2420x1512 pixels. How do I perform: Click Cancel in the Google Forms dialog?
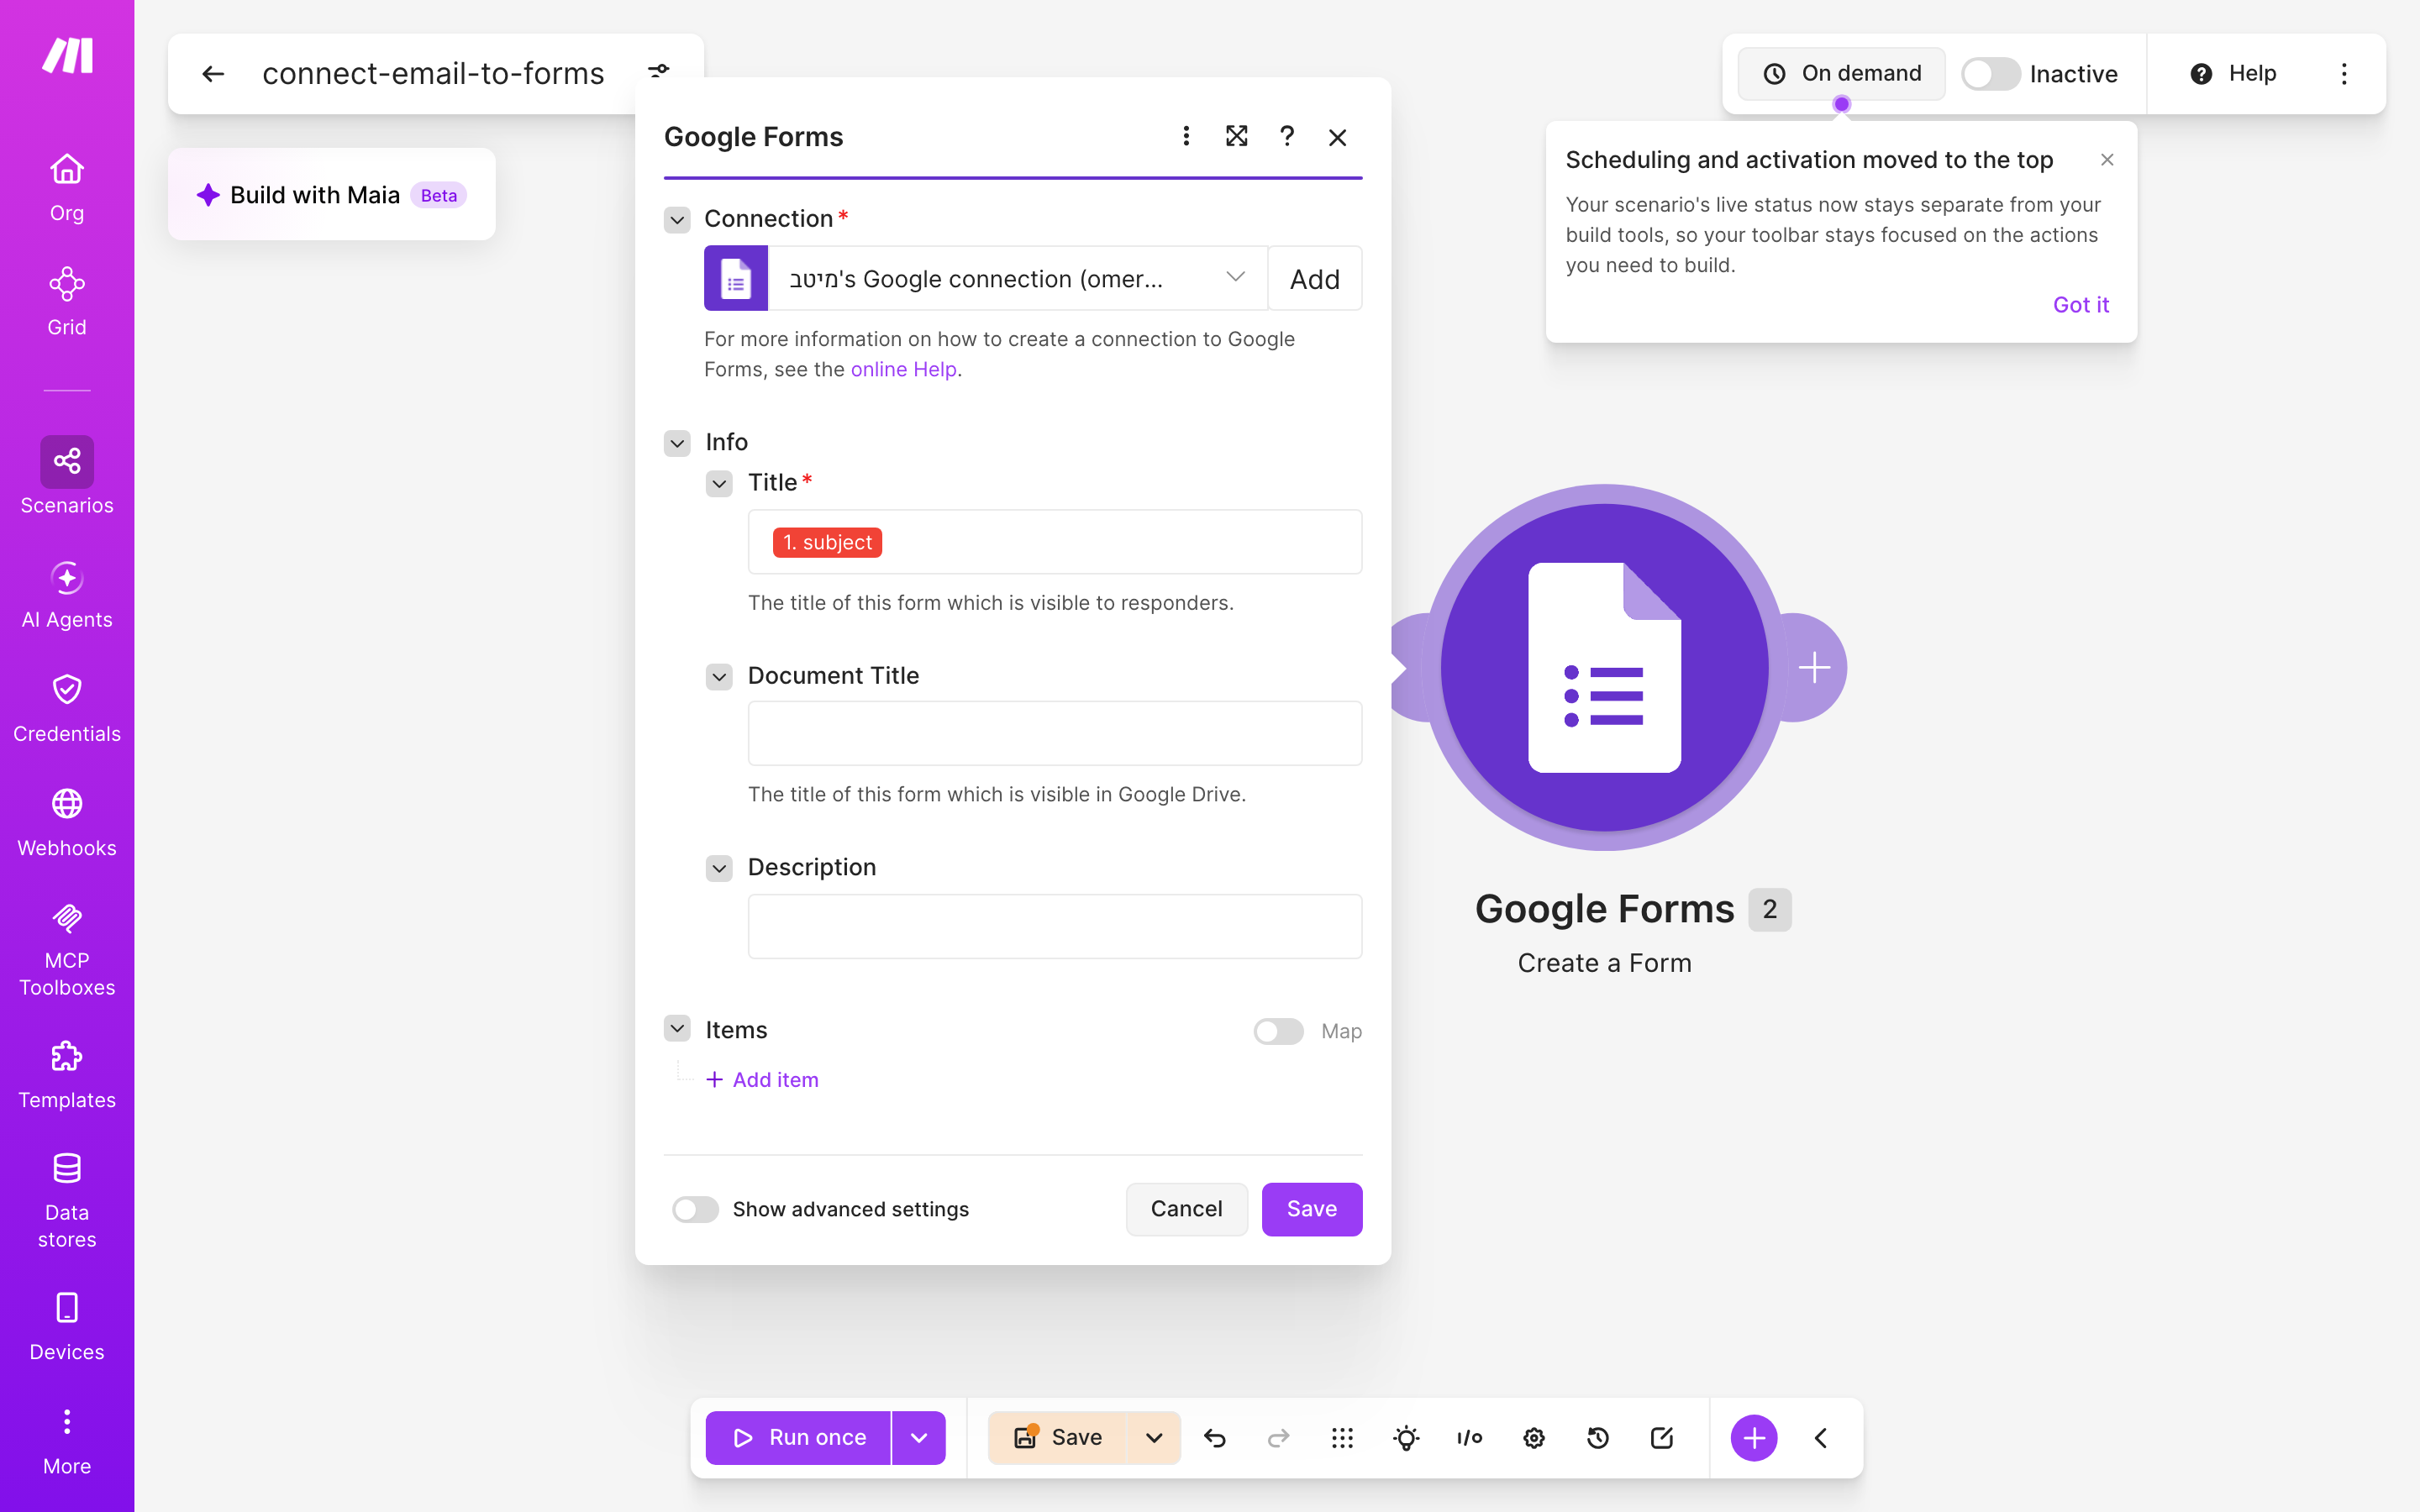tap(1186, 1209)
